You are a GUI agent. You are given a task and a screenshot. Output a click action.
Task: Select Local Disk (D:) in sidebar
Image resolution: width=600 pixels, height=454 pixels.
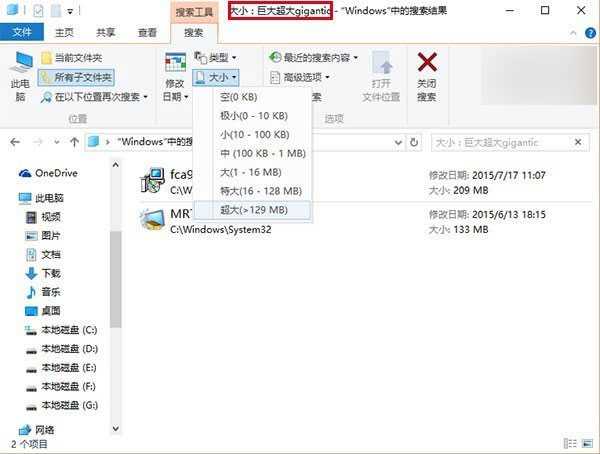(x=61, y=349)
